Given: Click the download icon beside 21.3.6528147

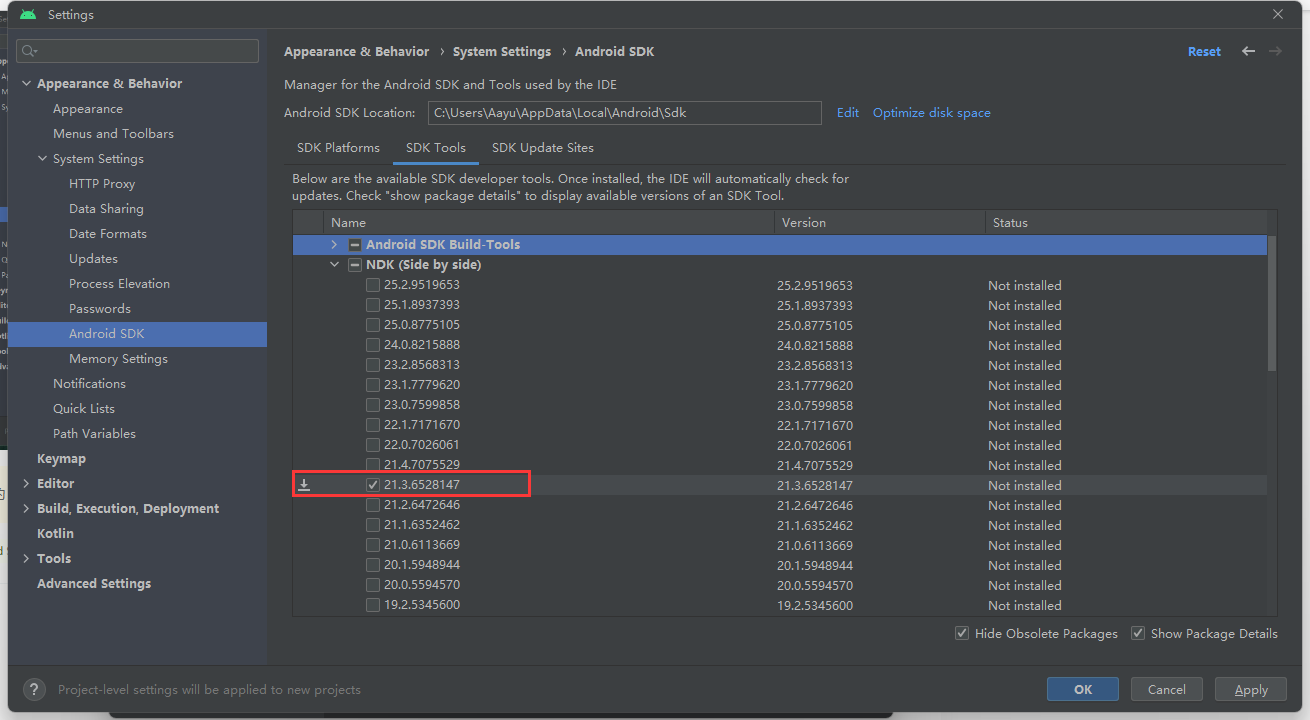Looking at the screenshot, I should pos(305,485).
